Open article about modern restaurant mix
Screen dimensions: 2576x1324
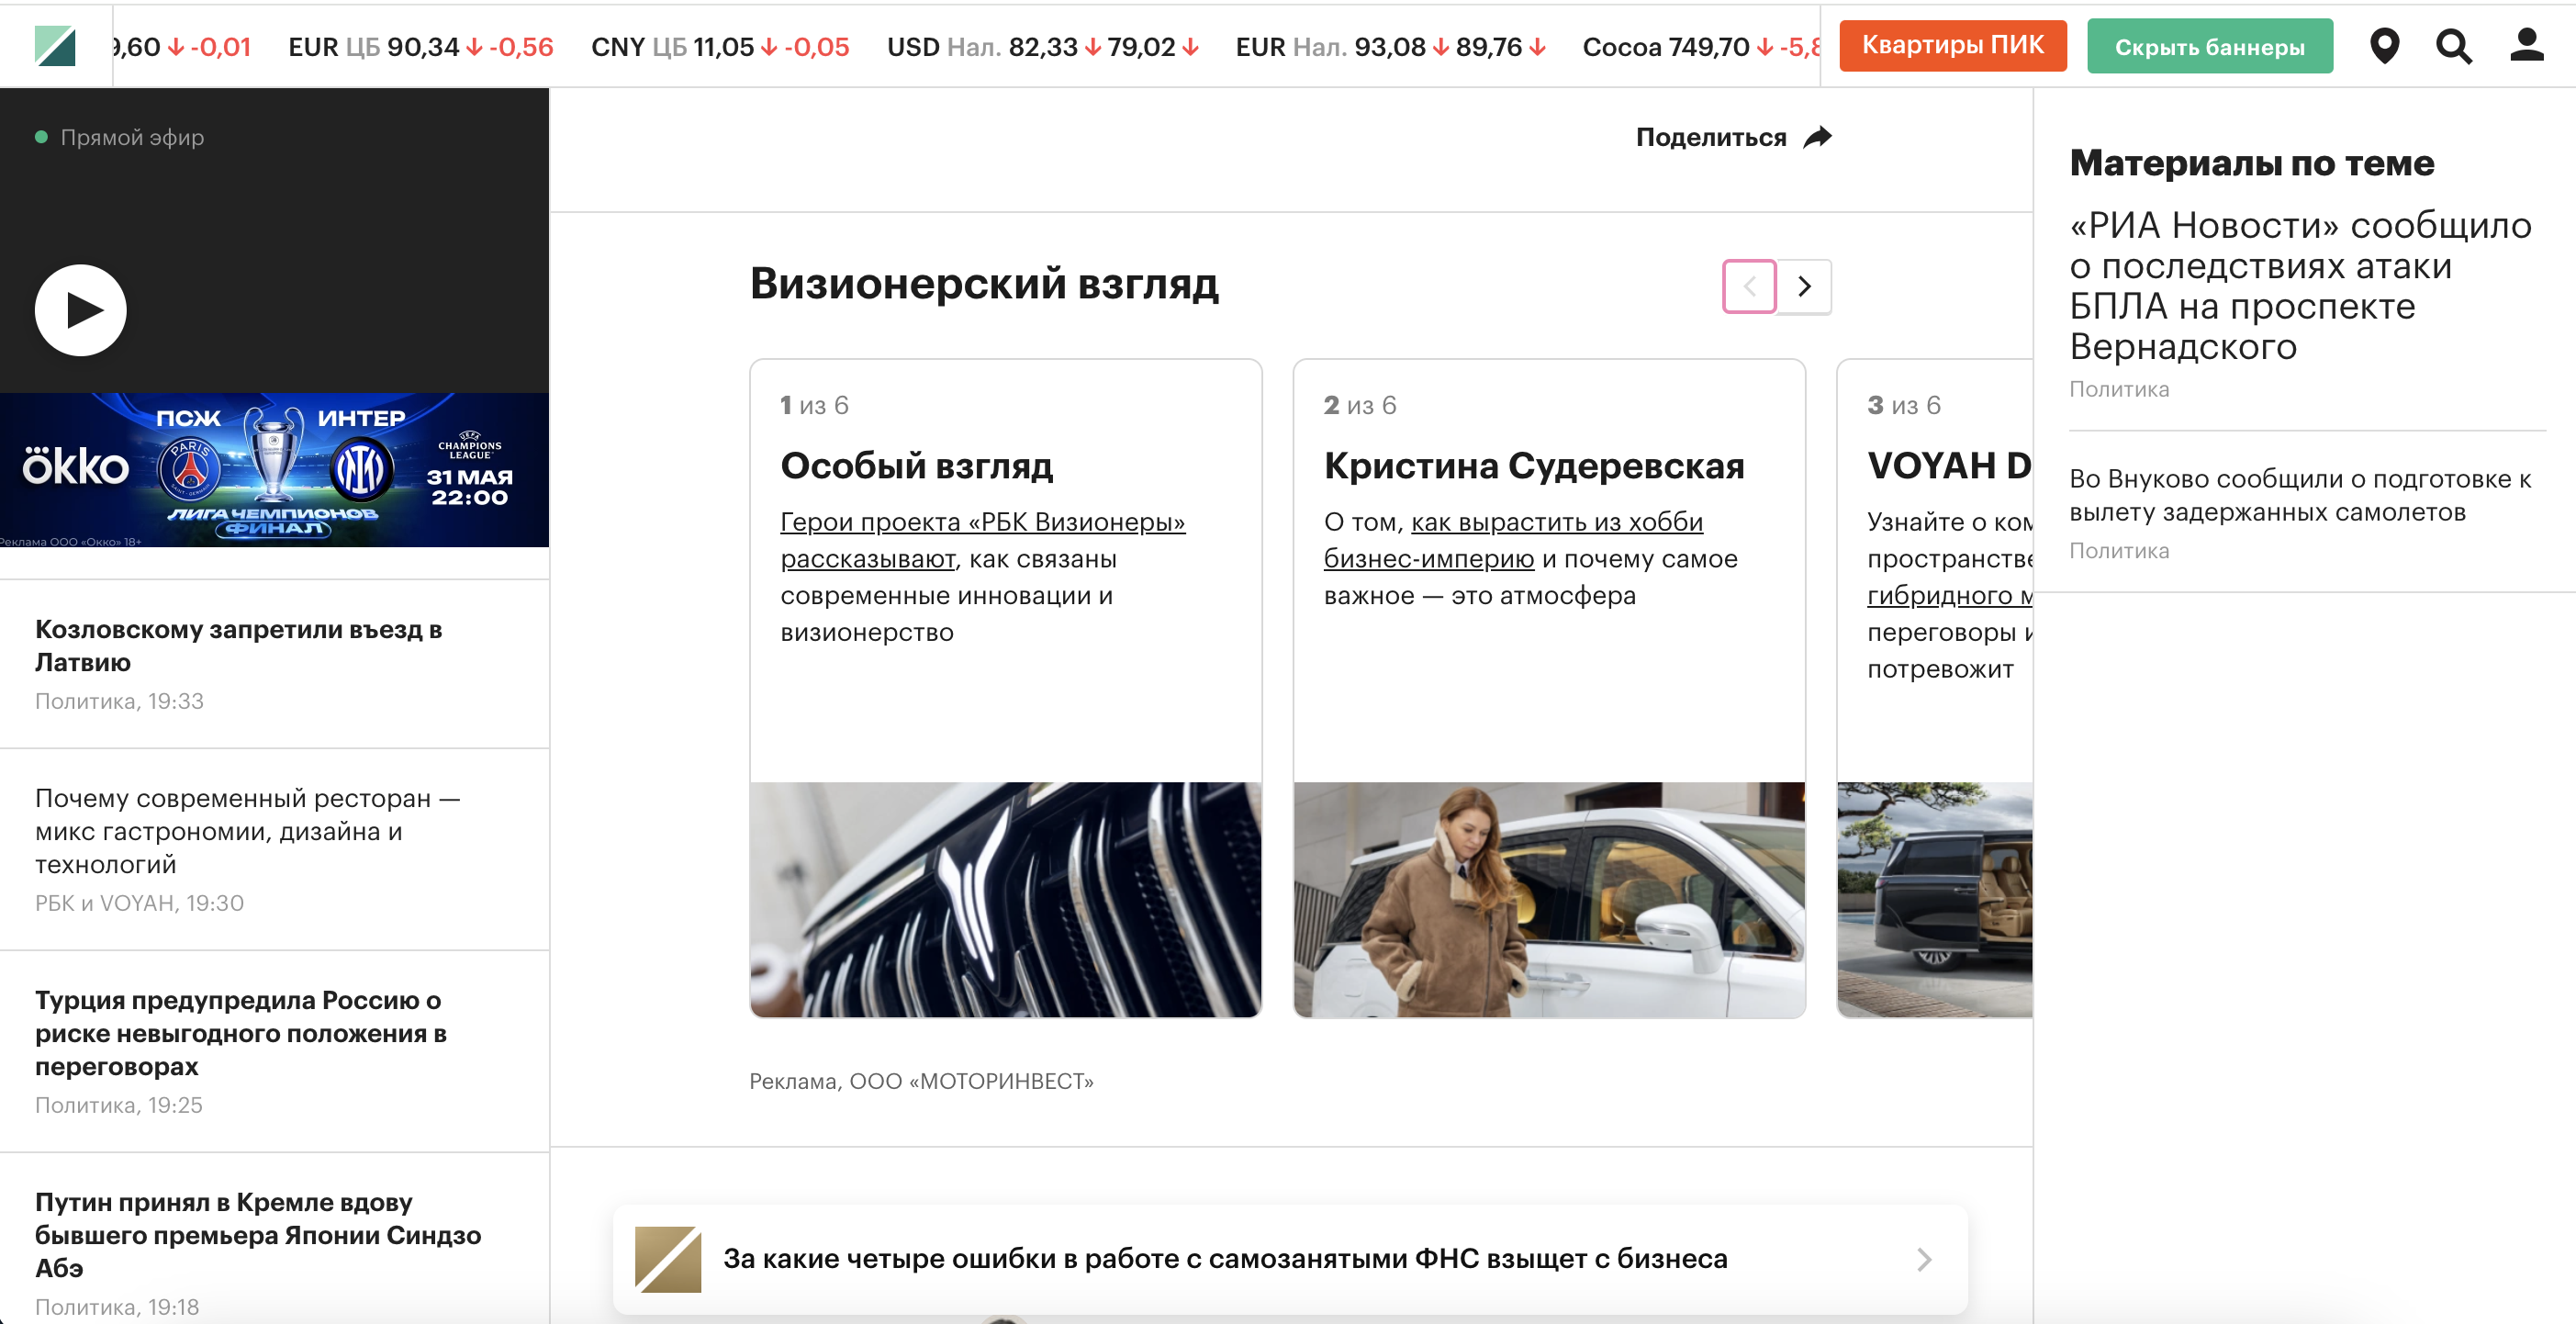[247, 831]
